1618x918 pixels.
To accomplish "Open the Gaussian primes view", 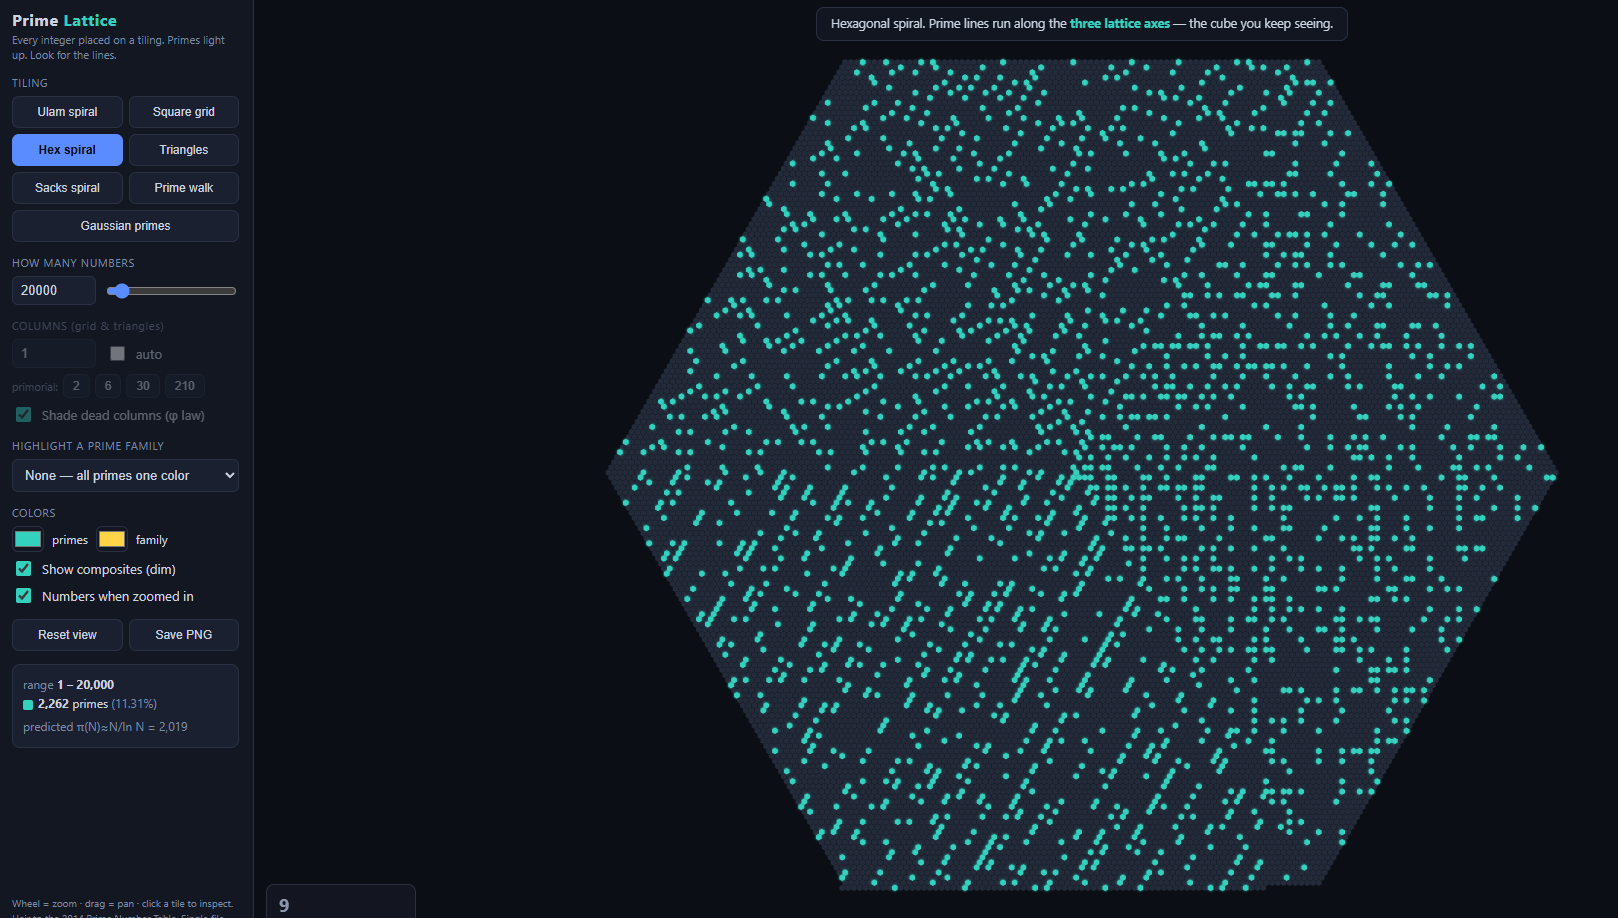I will [x=125, y=226].
